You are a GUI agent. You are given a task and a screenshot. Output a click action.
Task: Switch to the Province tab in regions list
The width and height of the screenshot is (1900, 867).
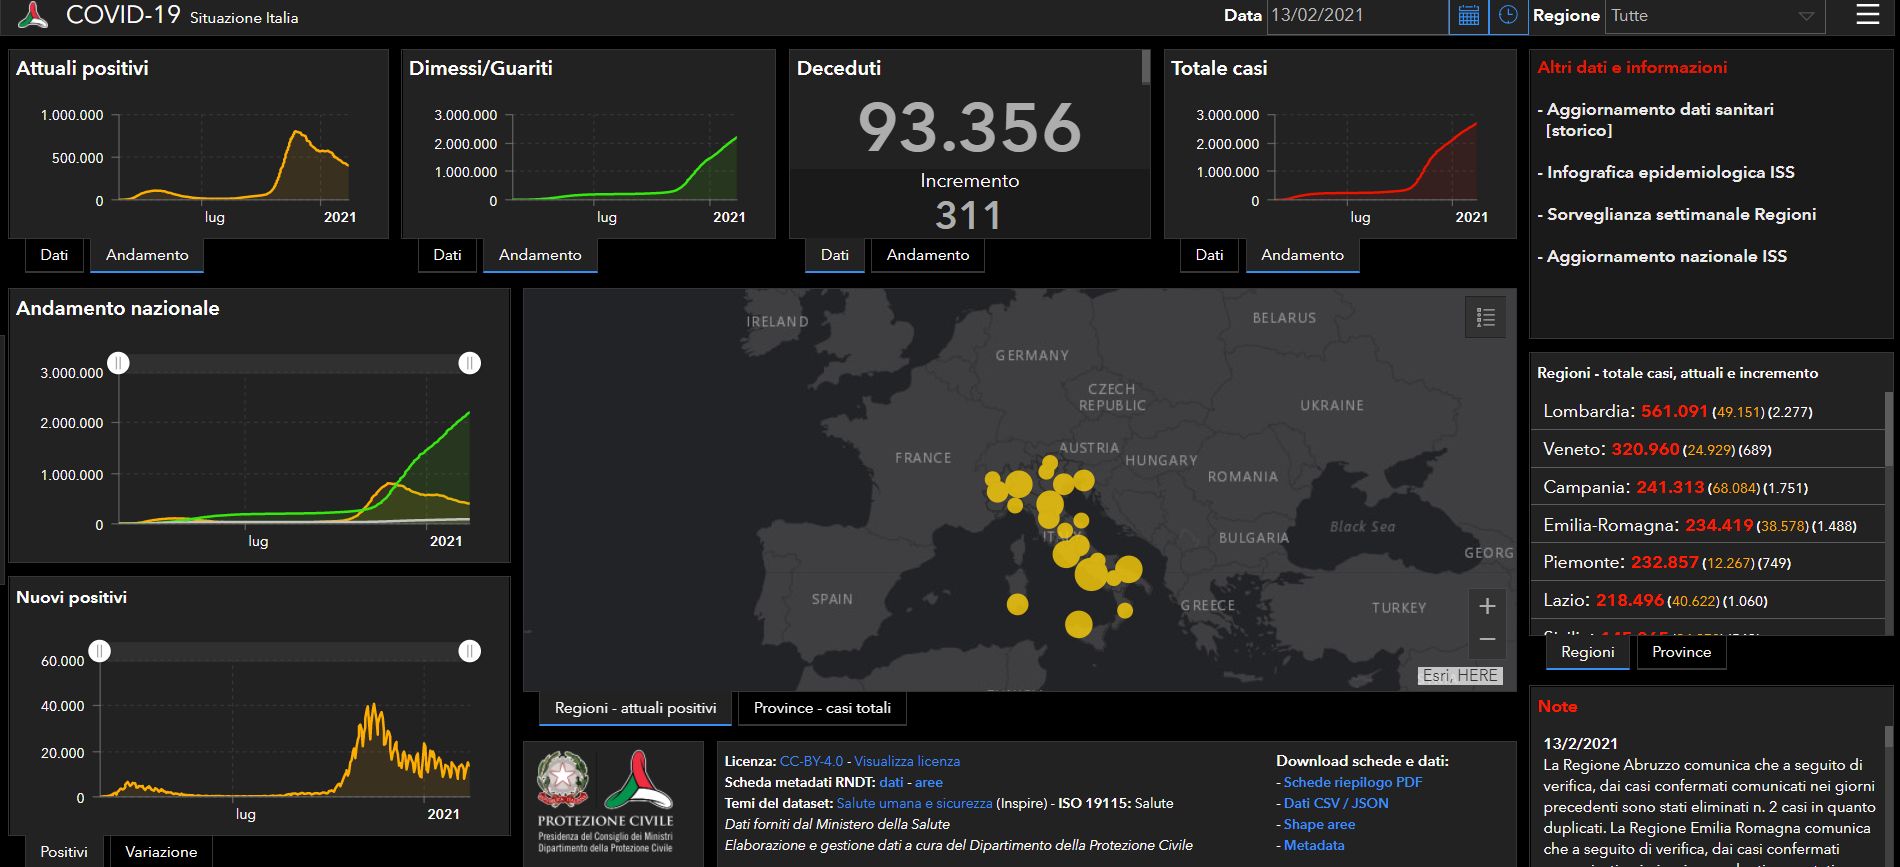coord(1681,652)
